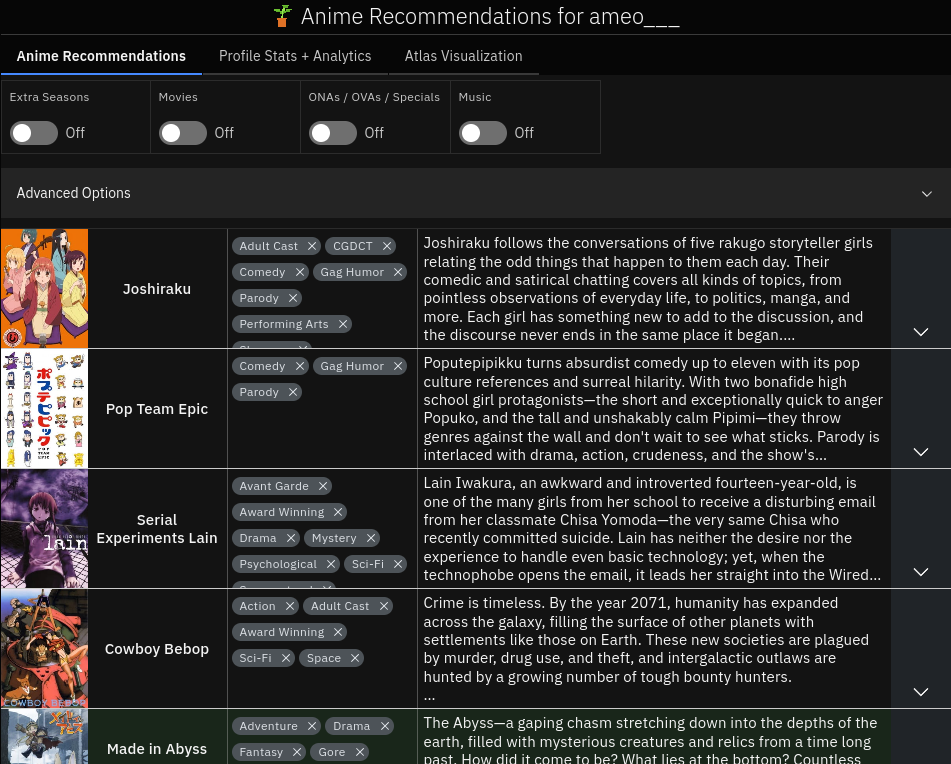Screen dimensions: 951x764
Task: Click the Pop Team Epic poster thumbnail
Action: tap(44, 409)
